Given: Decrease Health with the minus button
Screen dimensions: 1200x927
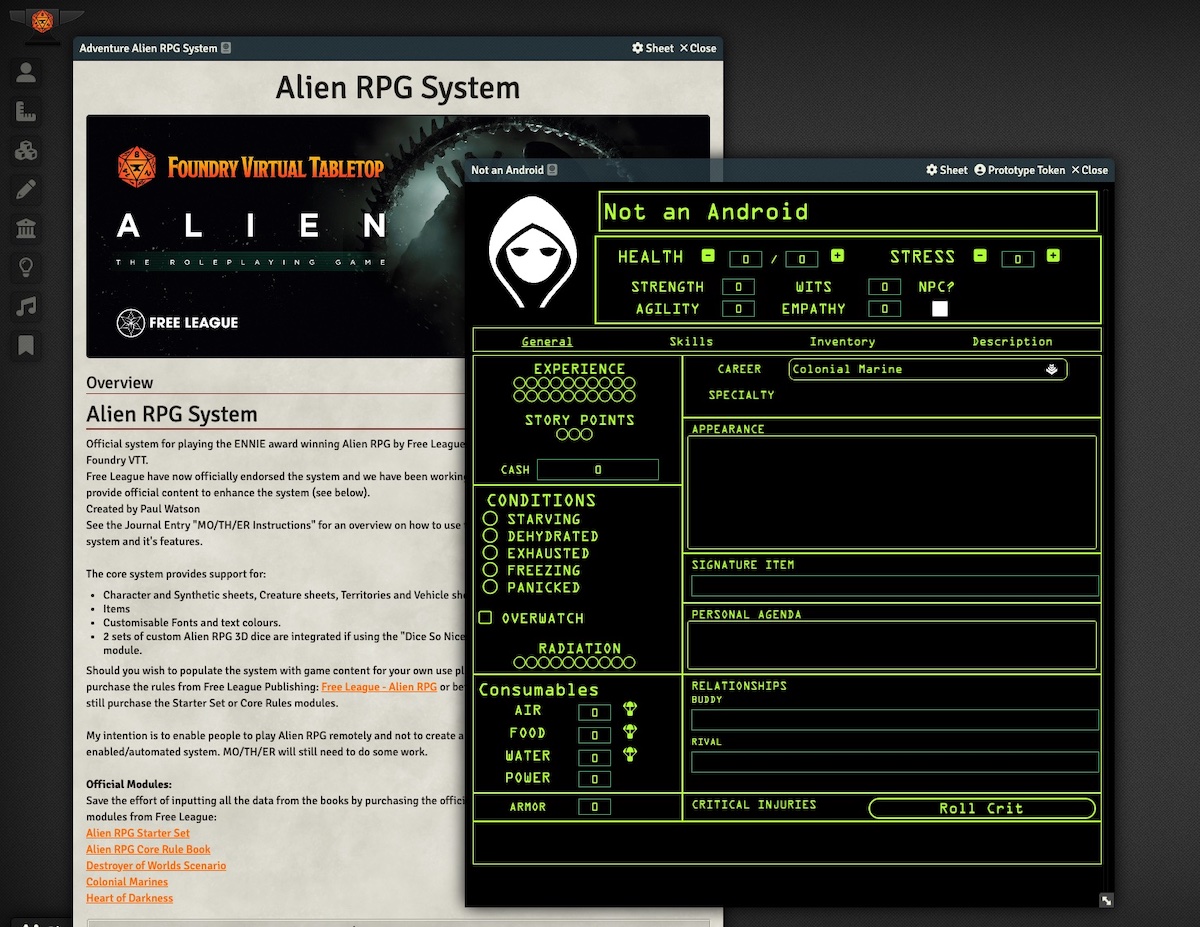Looking at the screenshot, I should pyautogui.click(x=708, y=256).
